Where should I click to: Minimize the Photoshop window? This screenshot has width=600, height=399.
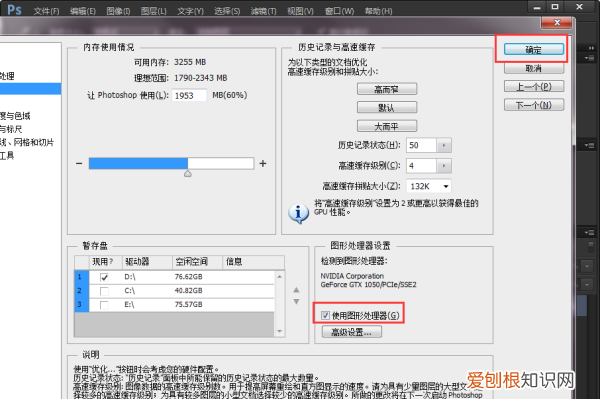pyautogui.click(x=537, y=7)
